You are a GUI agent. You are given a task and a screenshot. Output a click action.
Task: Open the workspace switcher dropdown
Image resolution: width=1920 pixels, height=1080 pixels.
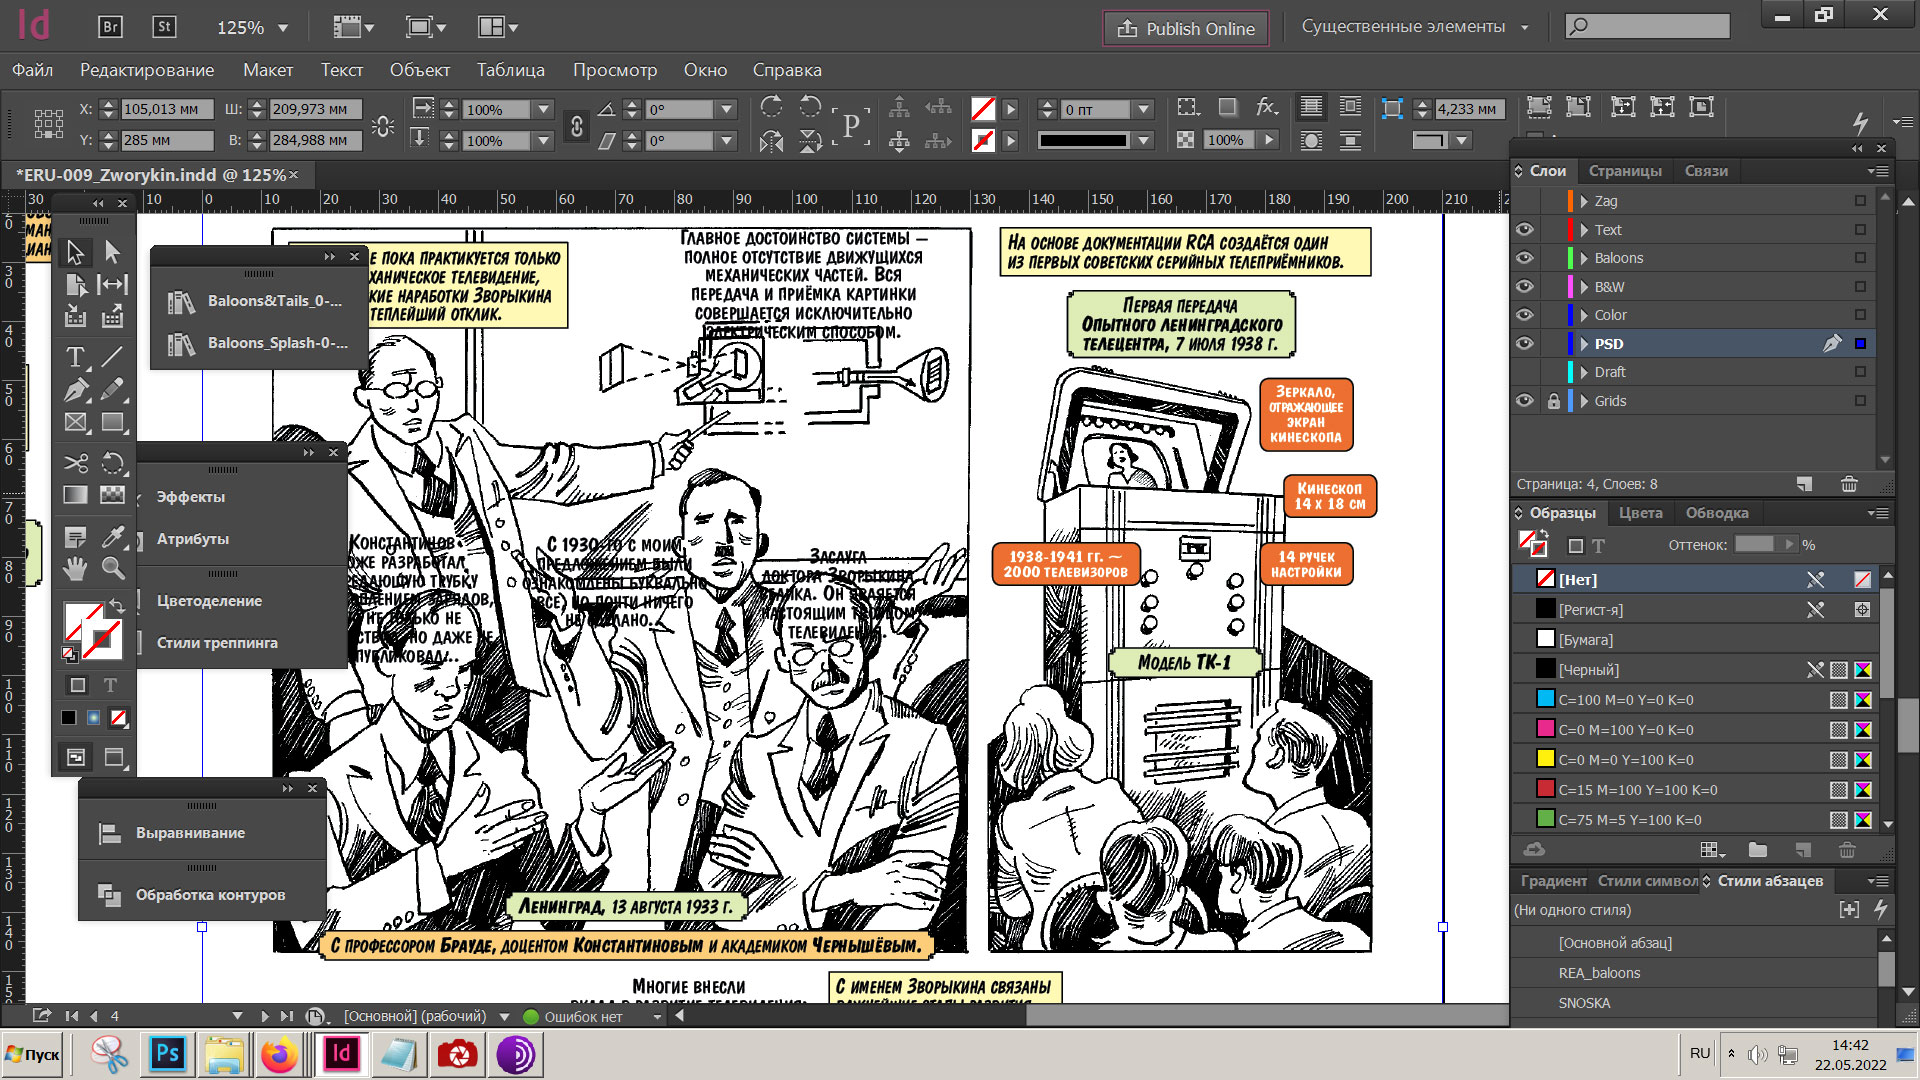coord(1524,27)
